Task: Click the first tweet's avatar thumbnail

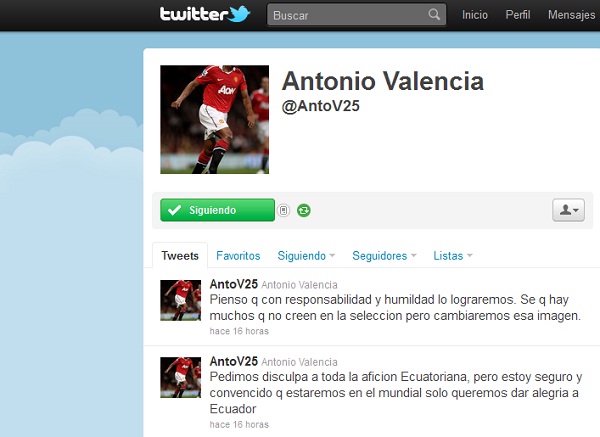Action: (x=180, y=300)
